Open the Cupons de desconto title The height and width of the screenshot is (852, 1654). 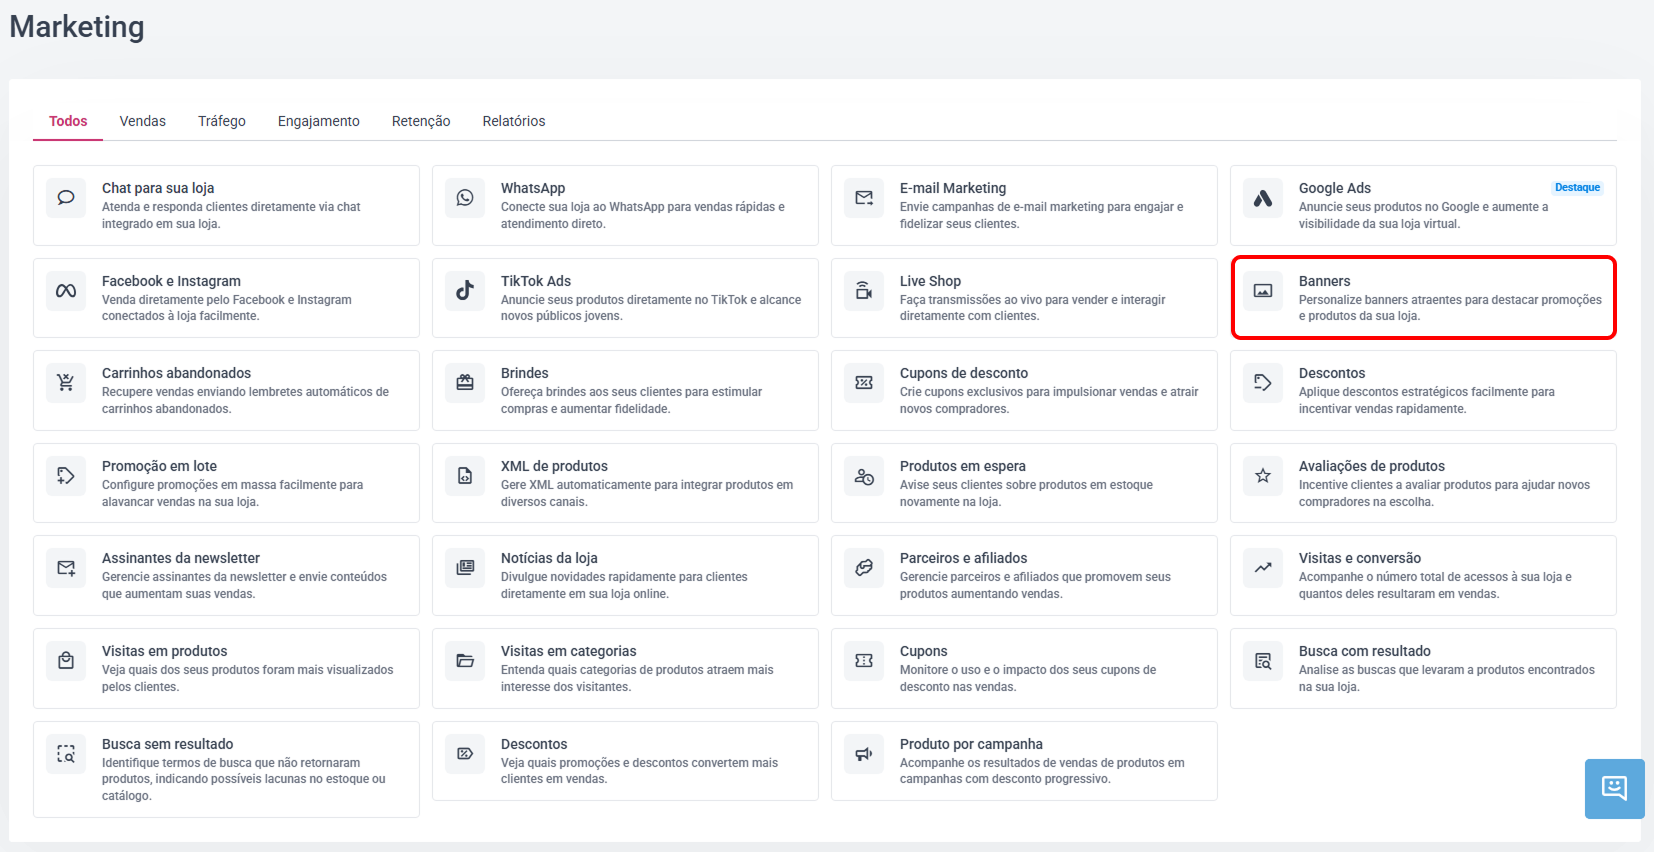pos(964,373)
